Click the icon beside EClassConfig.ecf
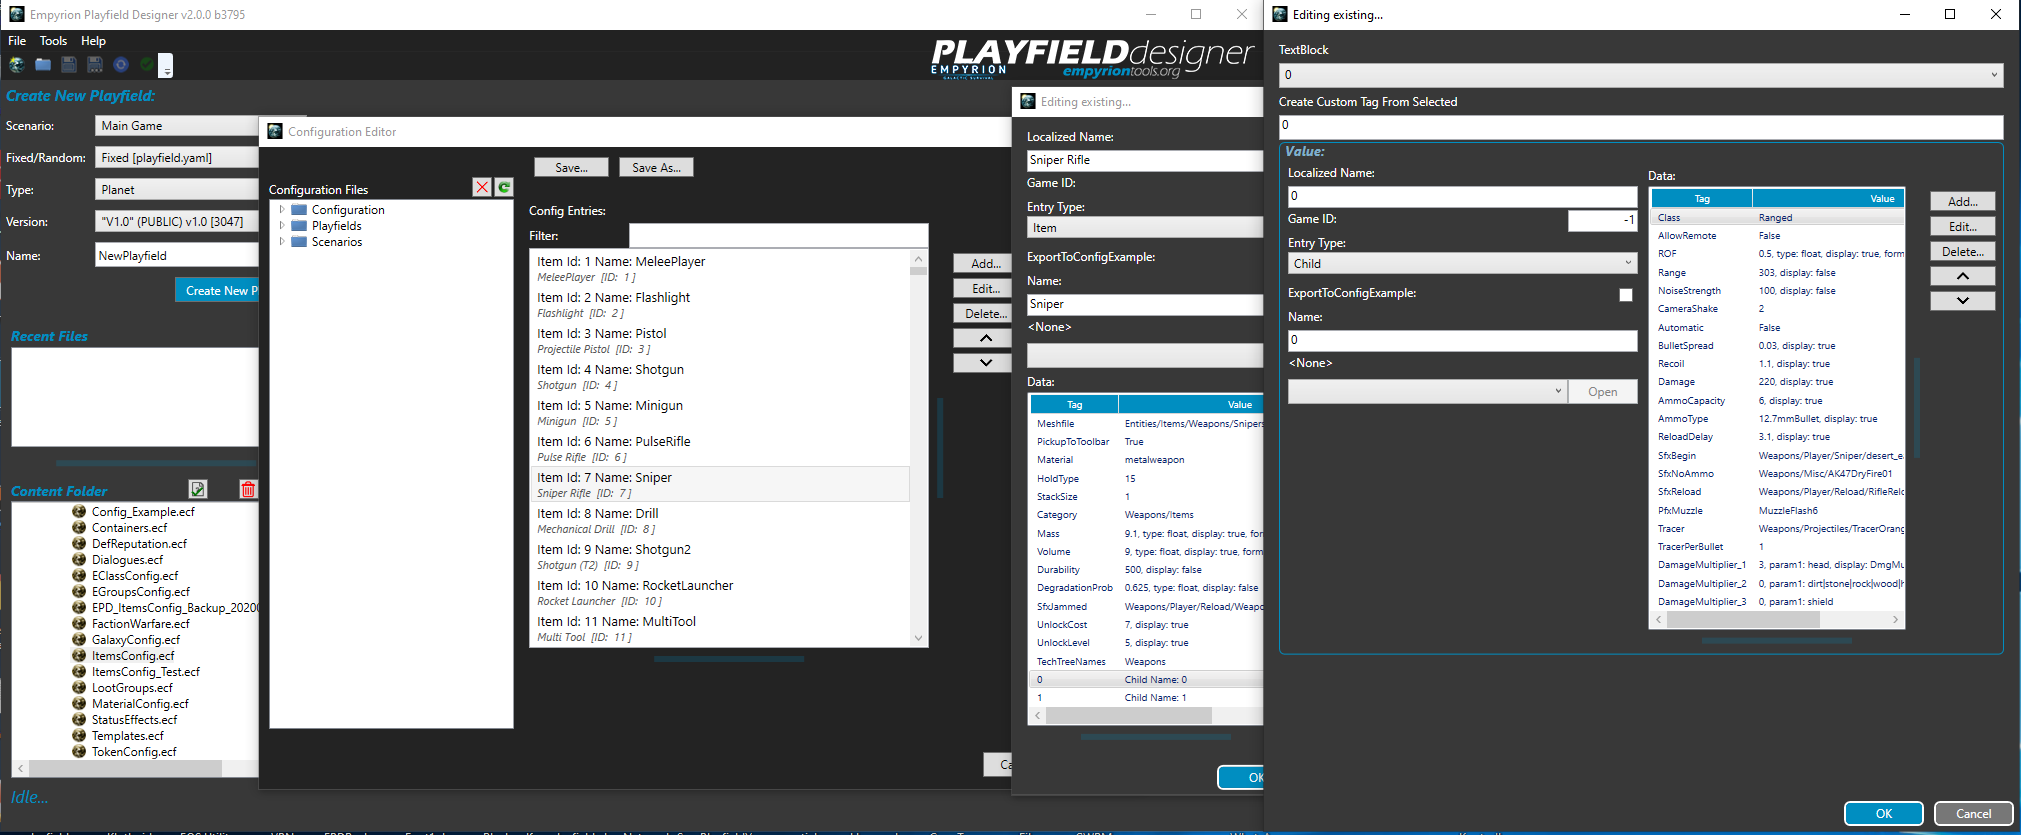Image resolution: width=2021 pixels, height=835 pixels. pos(79,575)
